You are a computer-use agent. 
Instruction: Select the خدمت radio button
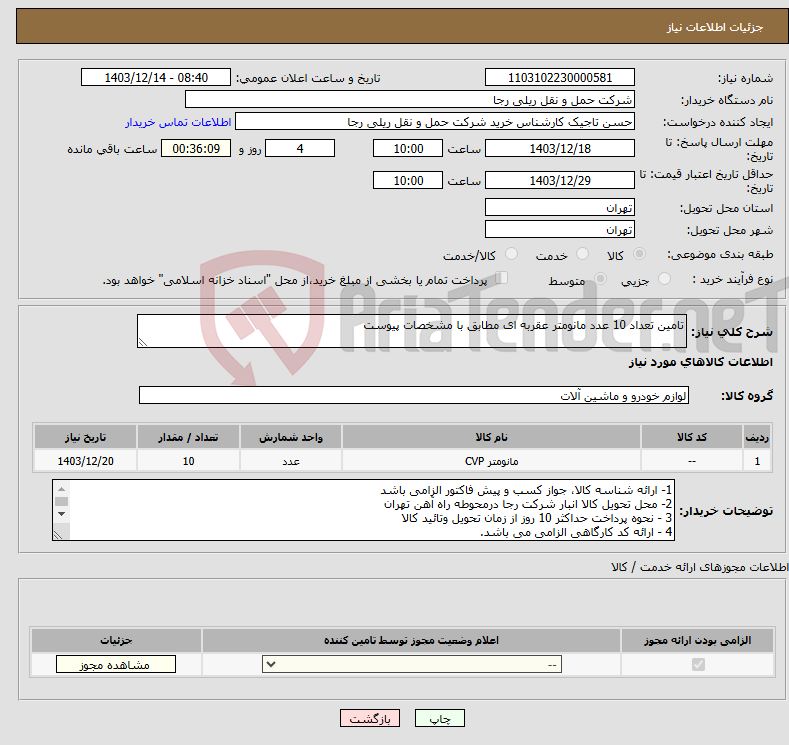point(582,254)
